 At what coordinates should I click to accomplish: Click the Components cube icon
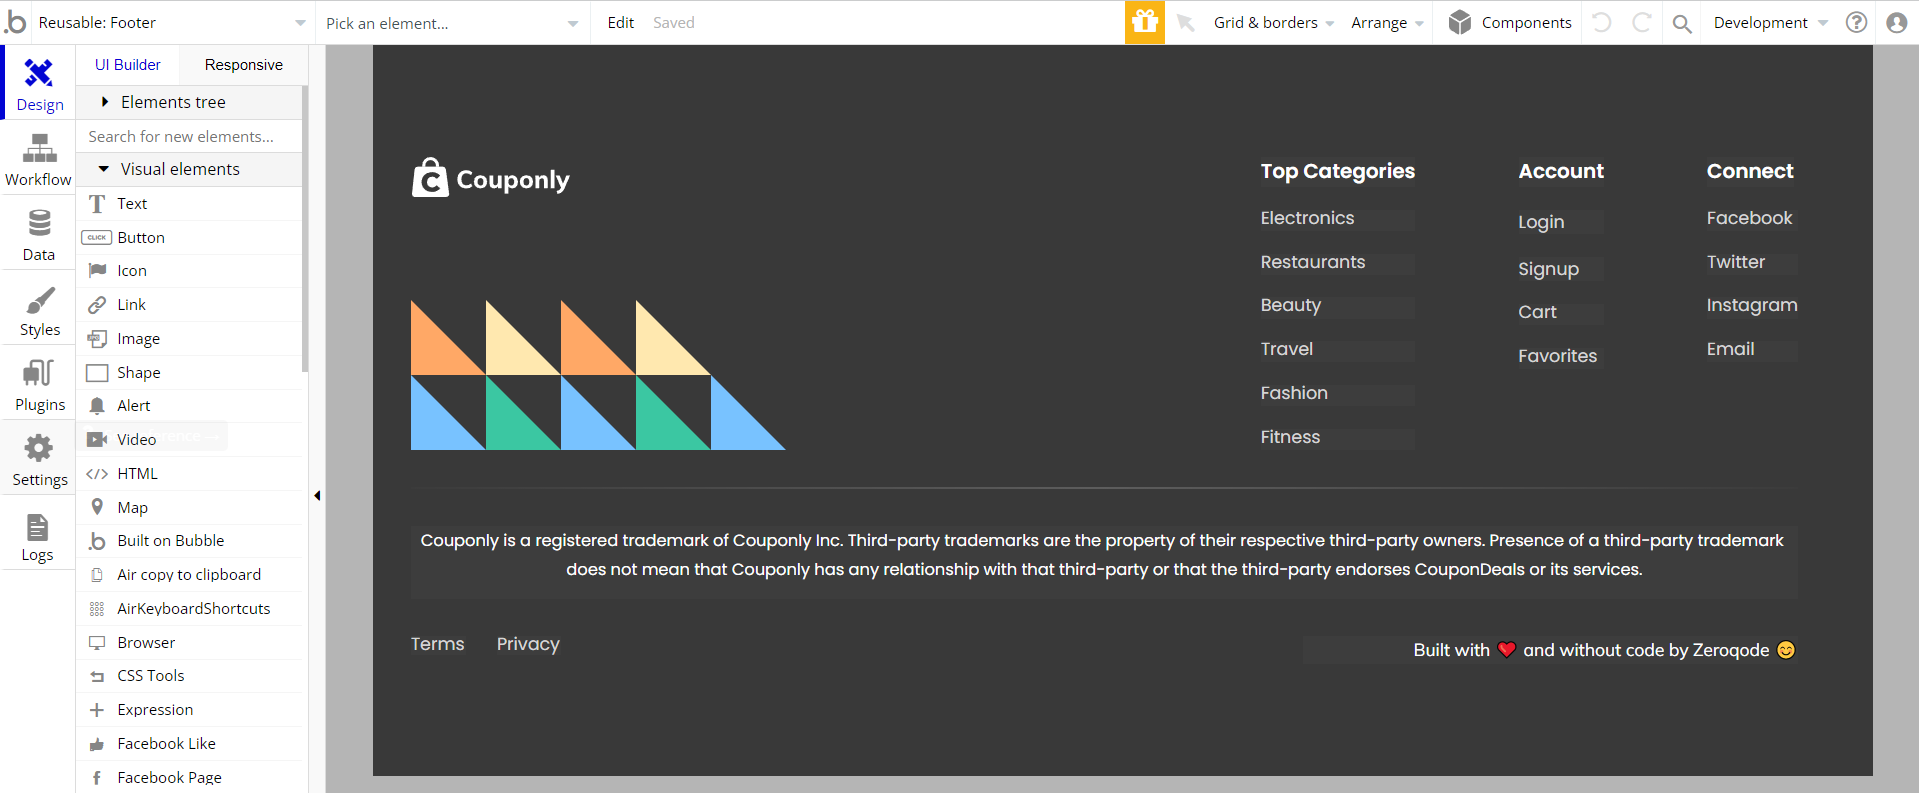coord(1460,22)
